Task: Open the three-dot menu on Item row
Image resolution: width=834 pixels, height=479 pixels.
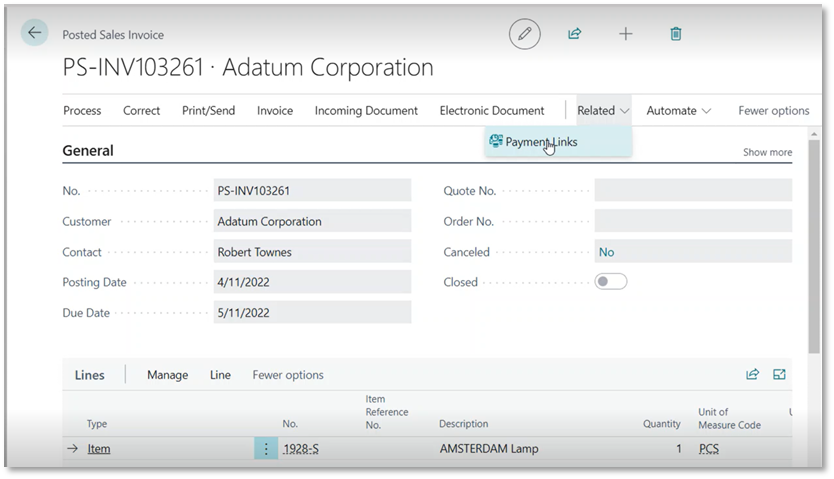Action: coord(266,449)
